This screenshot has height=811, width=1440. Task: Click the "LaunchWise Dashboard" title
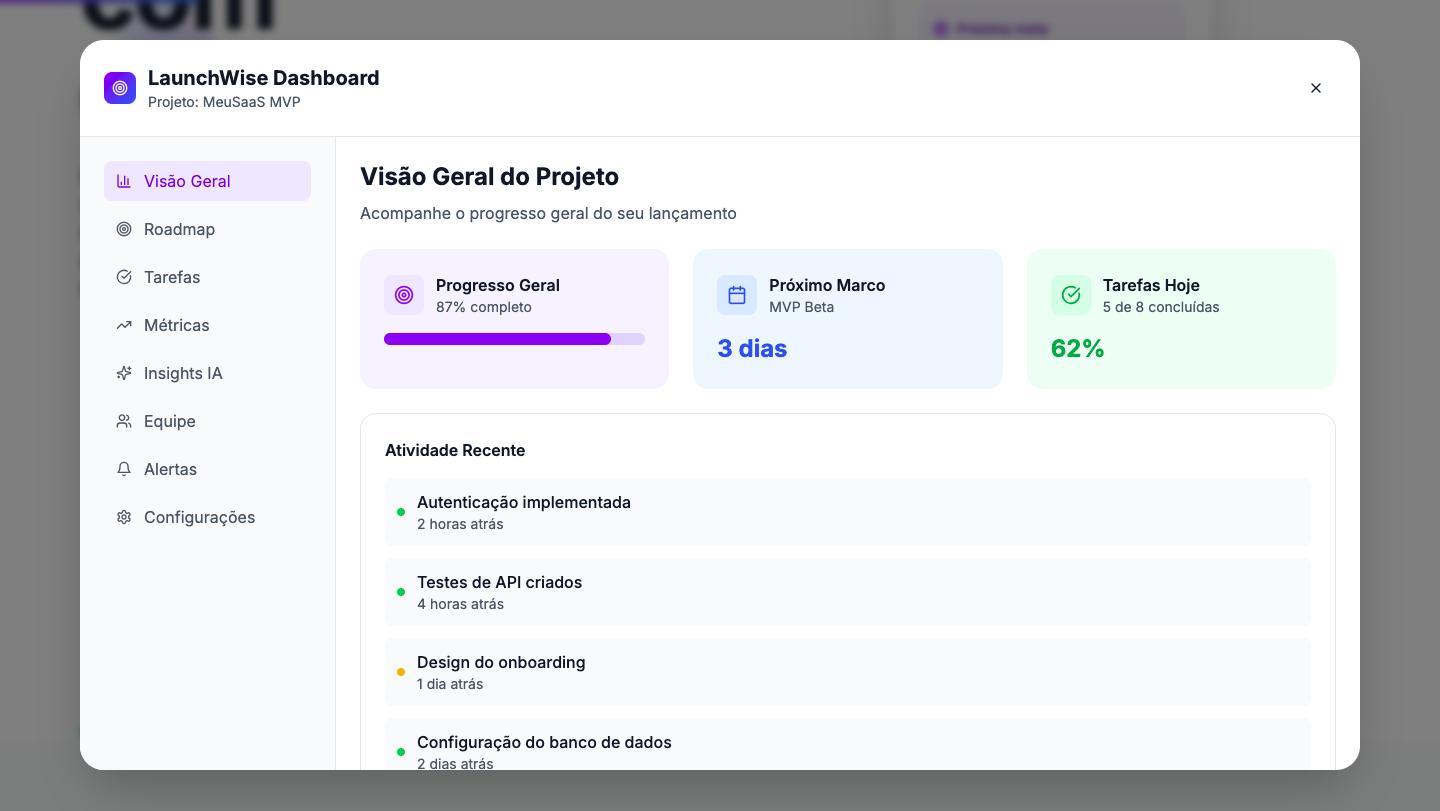point(264,78)
